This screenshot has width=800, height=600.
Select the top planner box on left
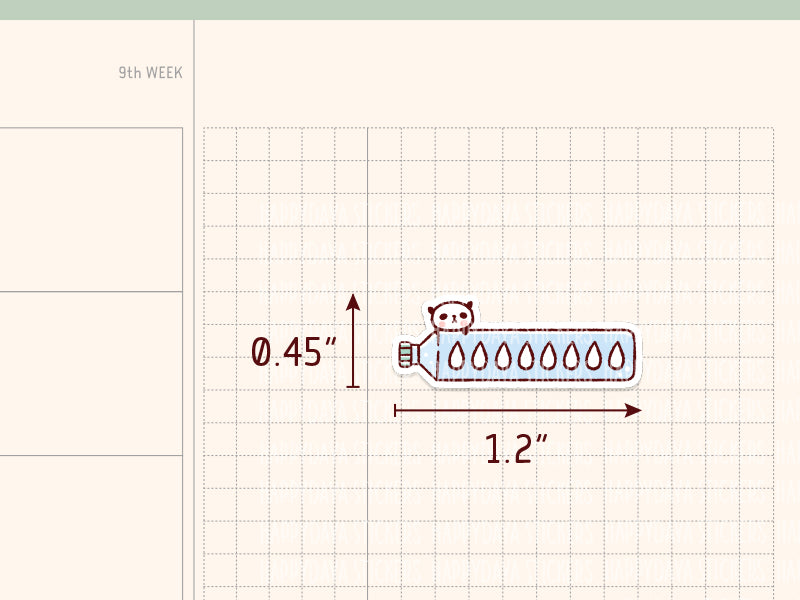pos(90,209)
